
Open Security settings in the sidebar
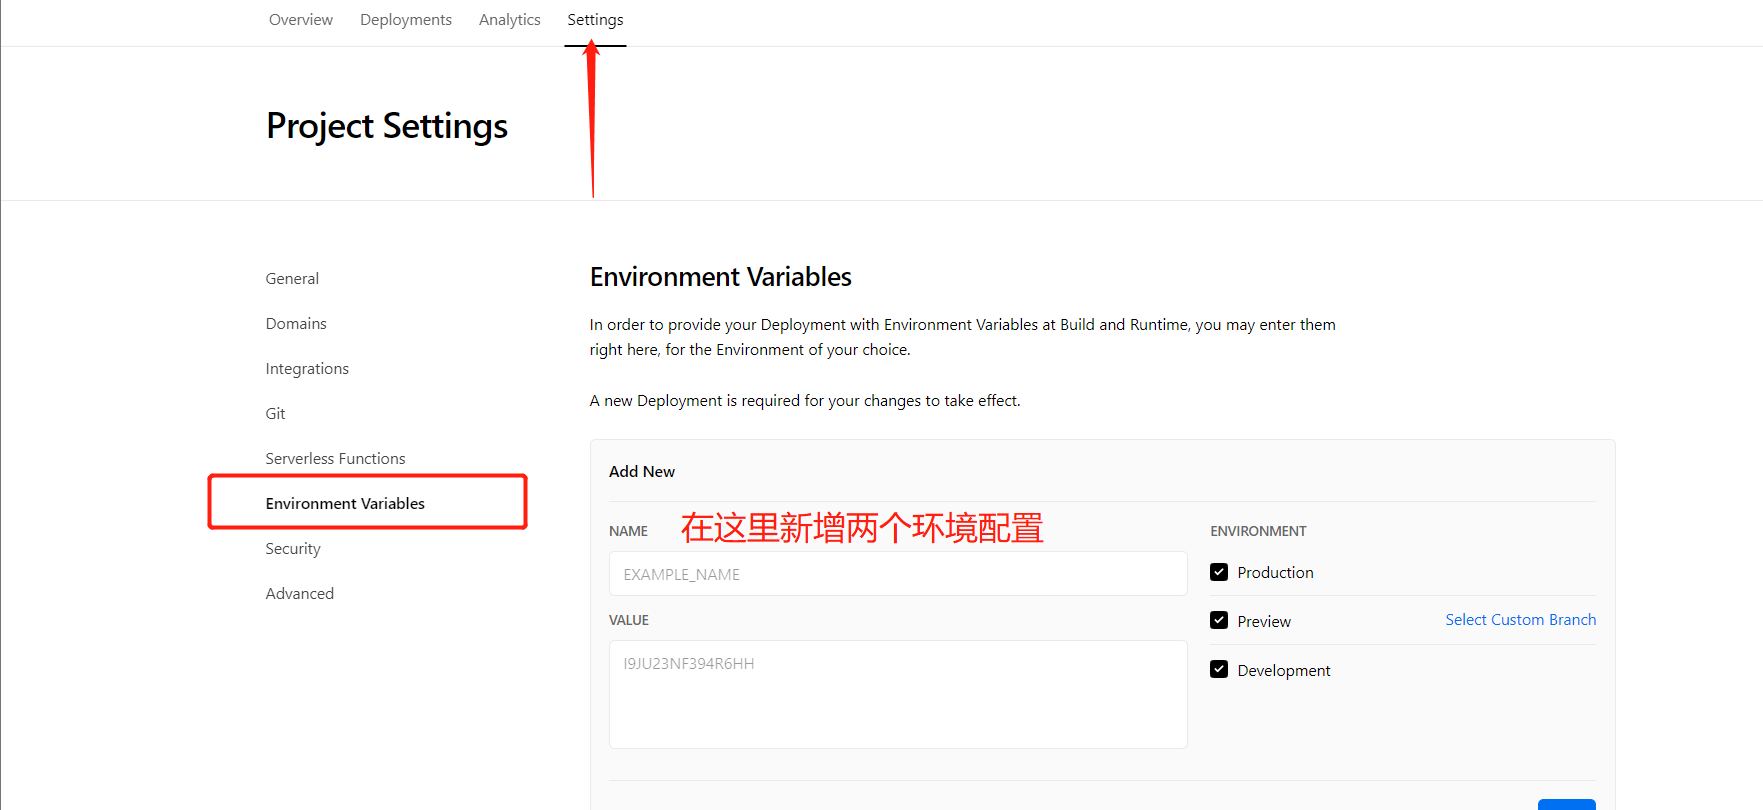pyautogui.click(x=293, y=549)
